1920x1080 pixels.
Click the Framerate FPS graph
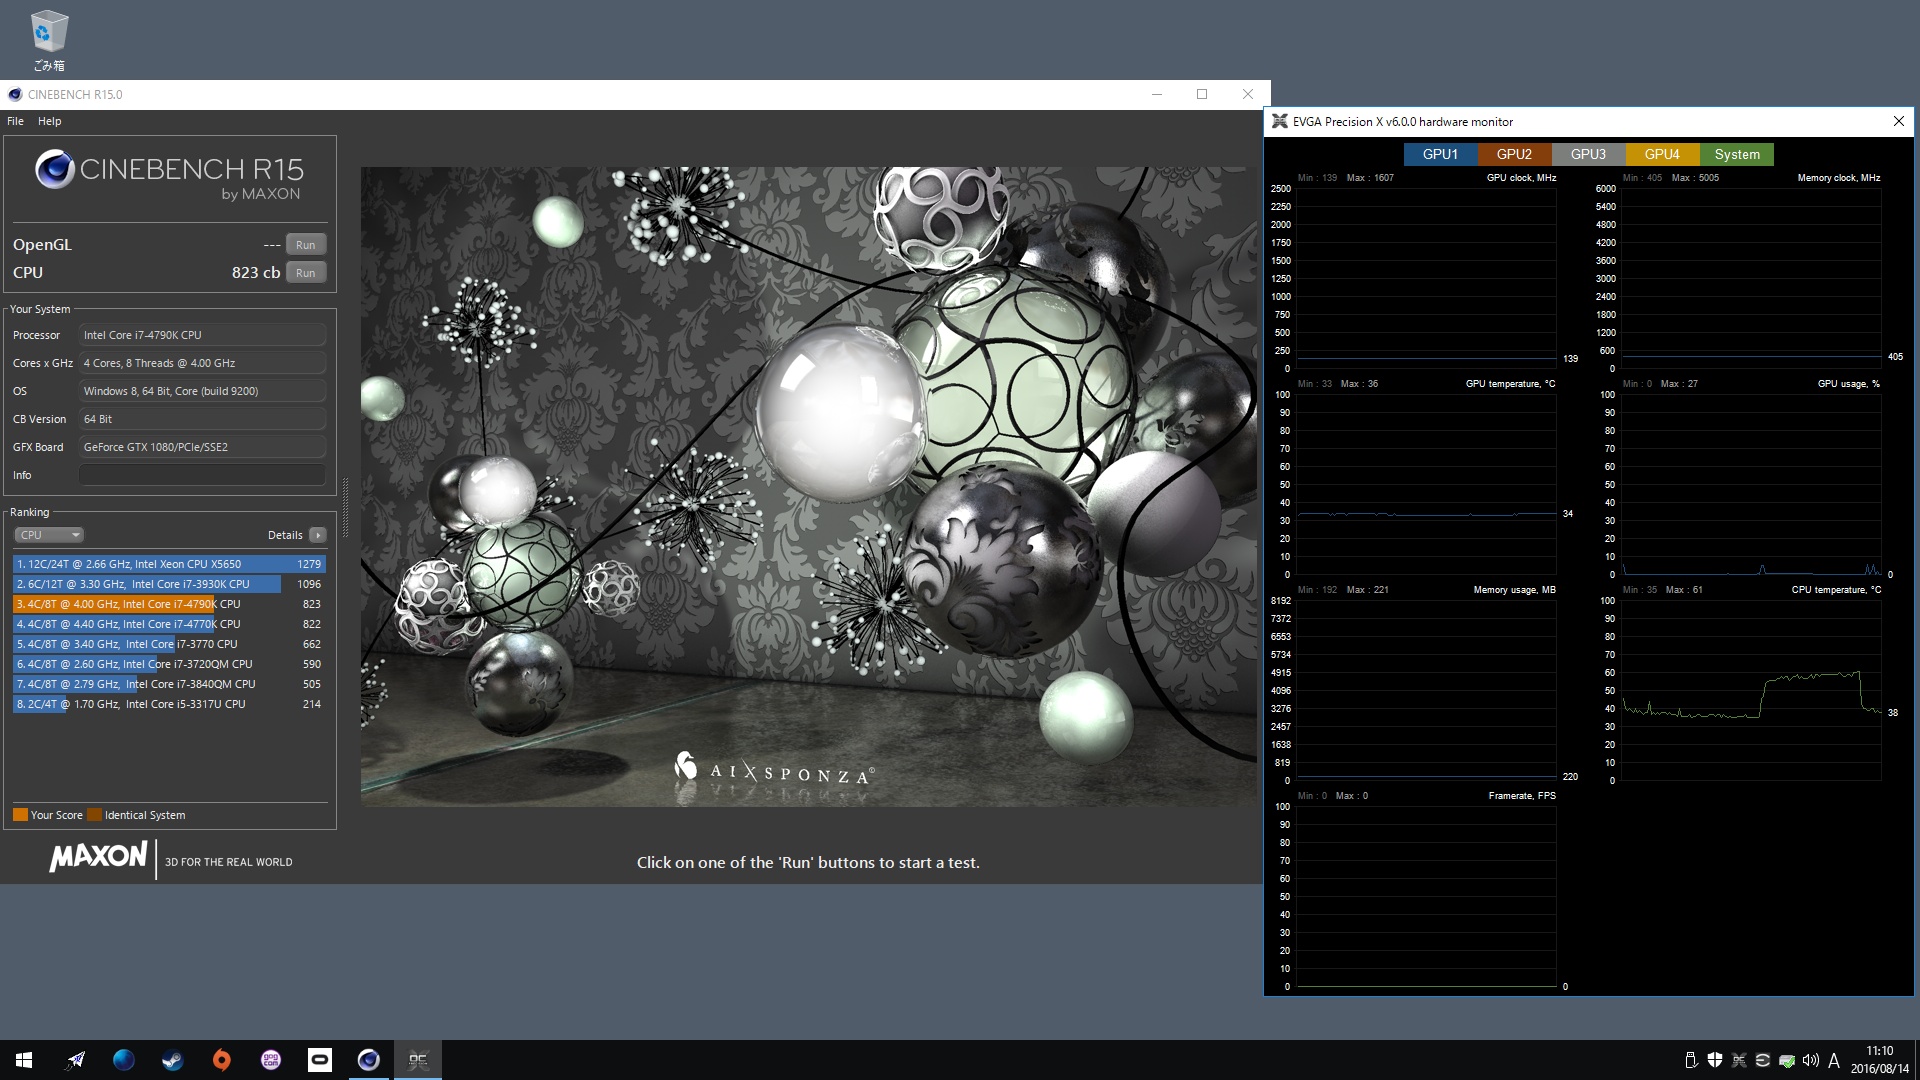(x=1426, y=896)
